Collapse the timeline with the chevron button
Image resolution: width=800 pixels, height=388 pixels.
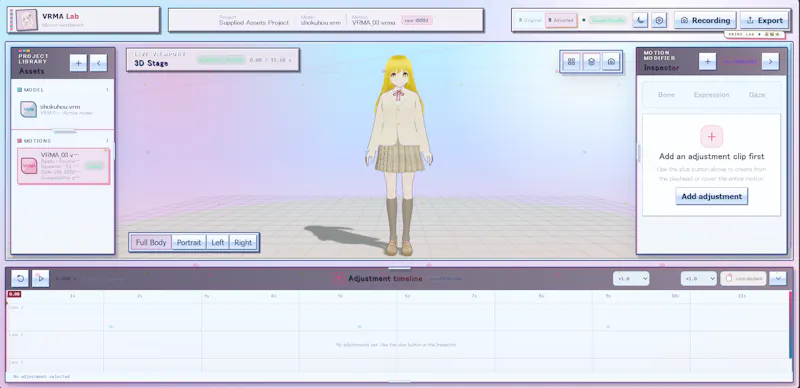[778, 279]
